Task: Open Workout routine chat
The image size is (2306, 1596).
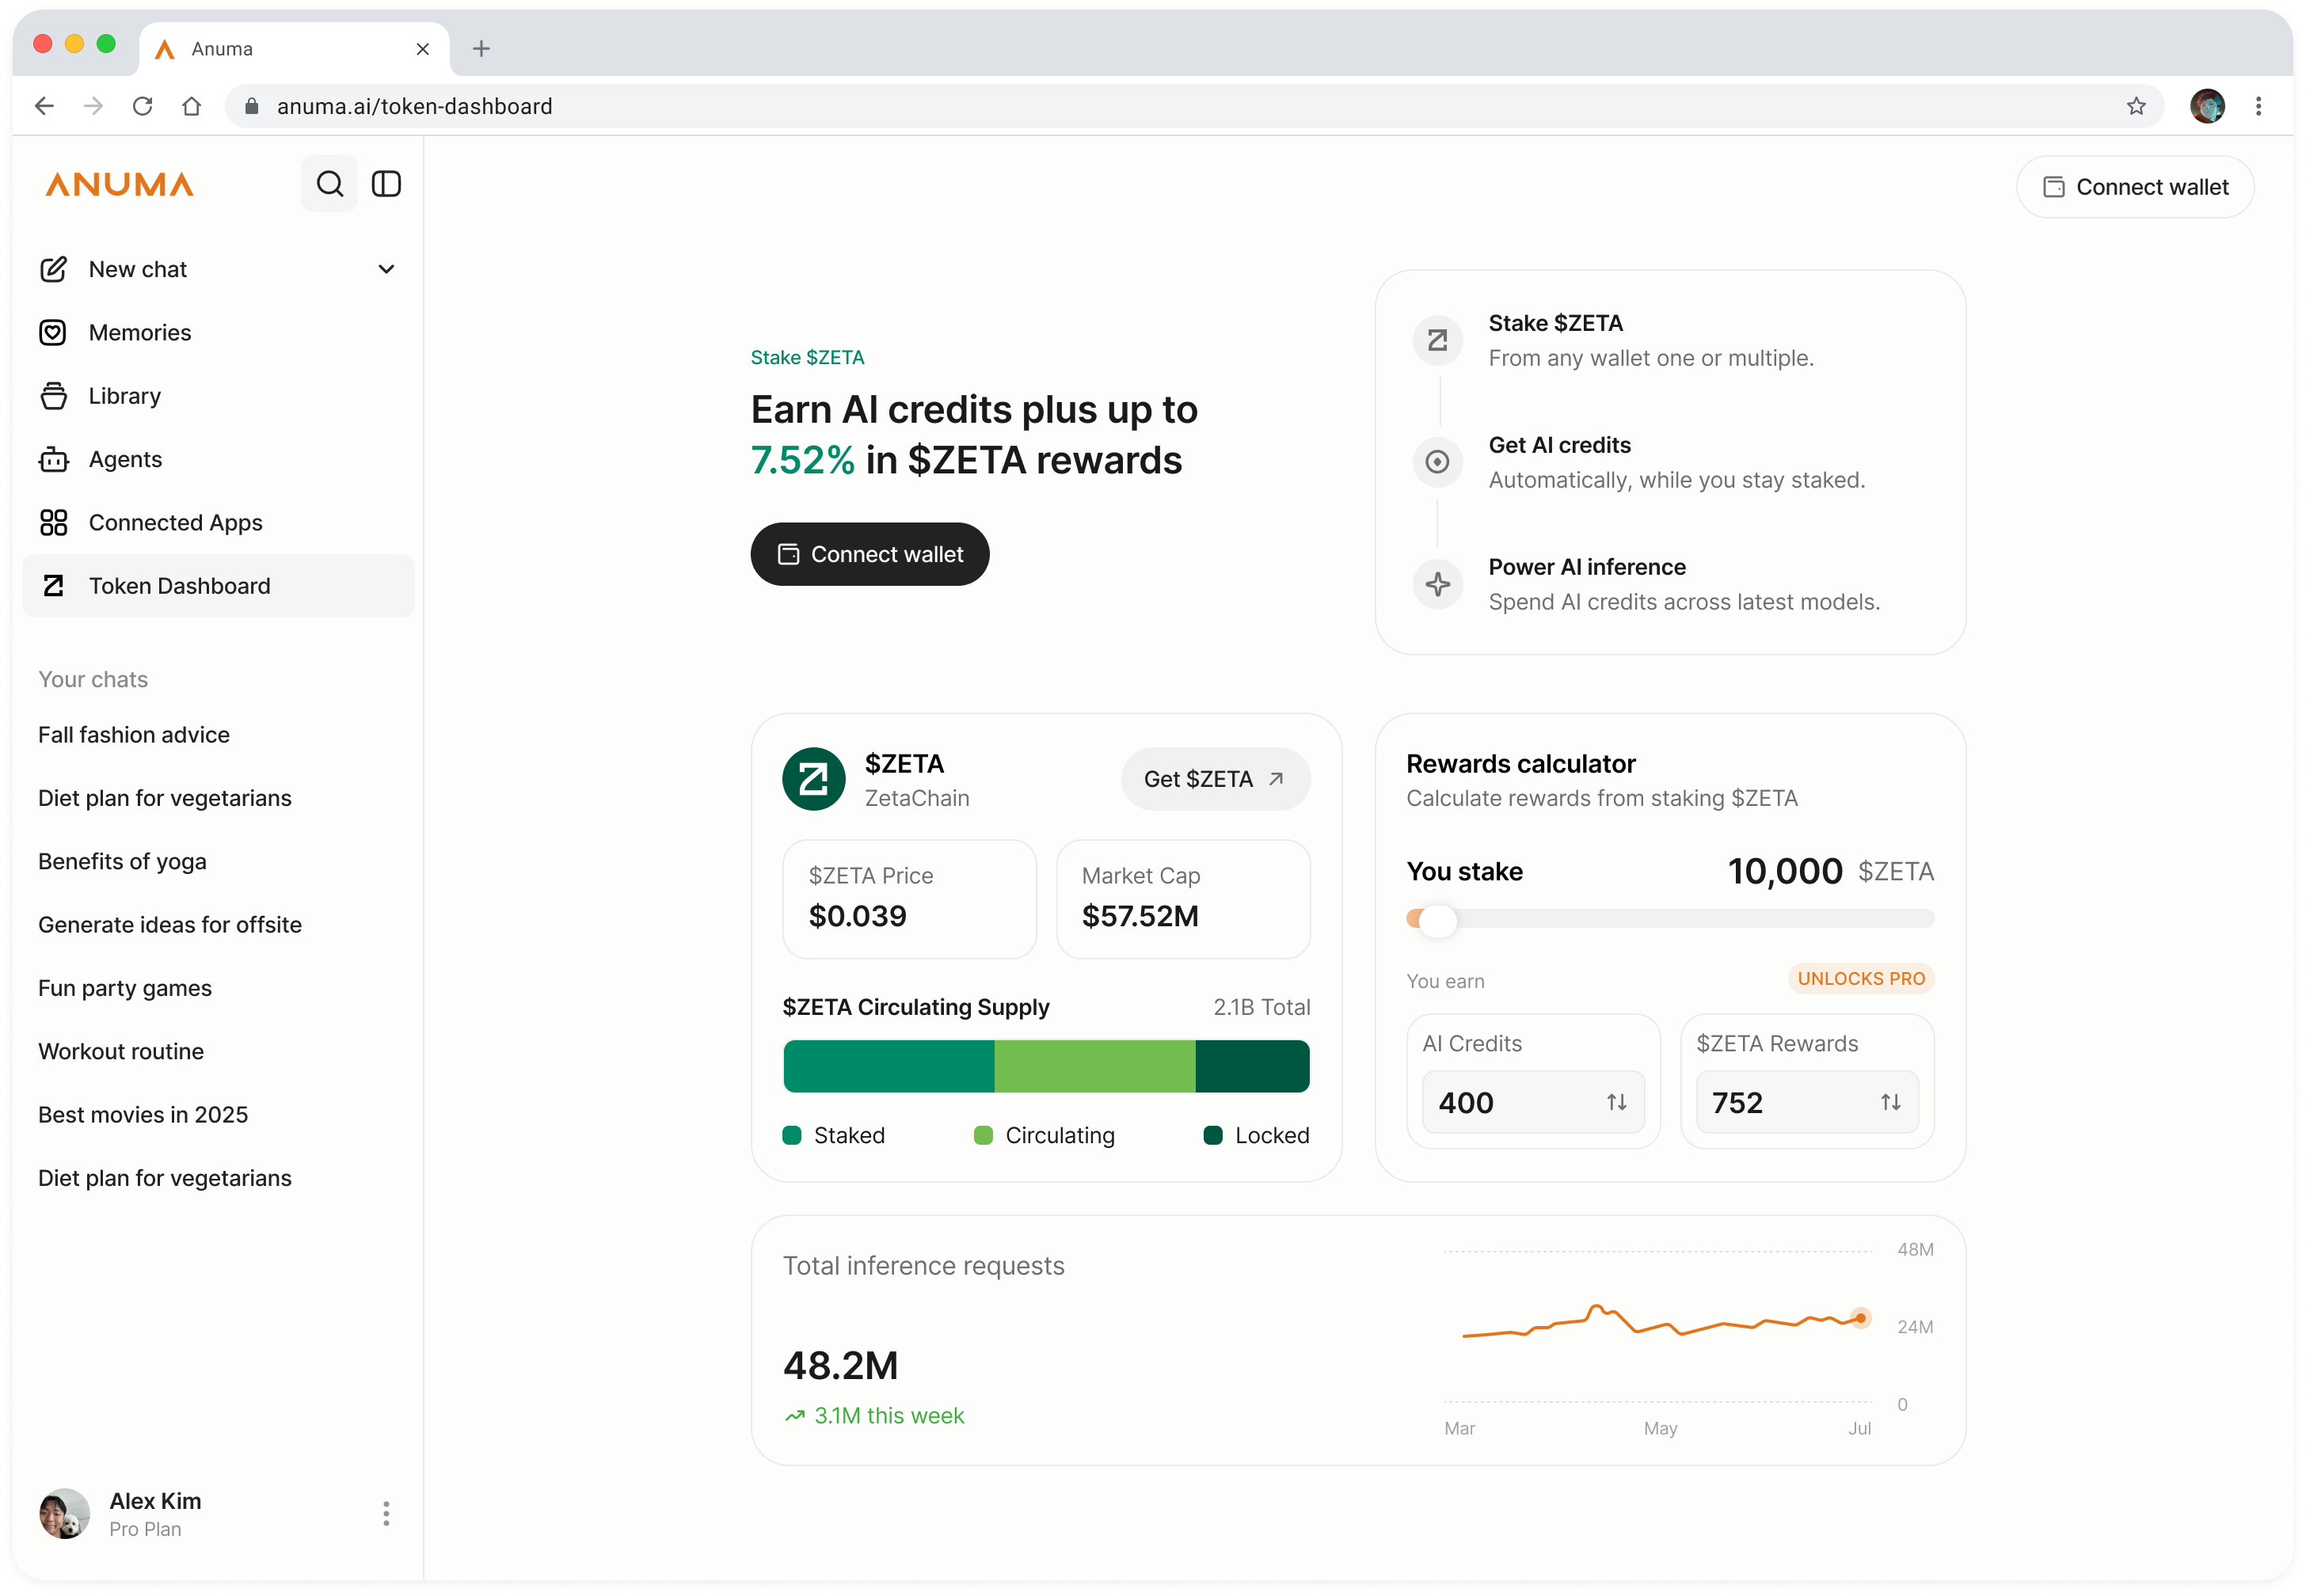Action: (121, 1051)
